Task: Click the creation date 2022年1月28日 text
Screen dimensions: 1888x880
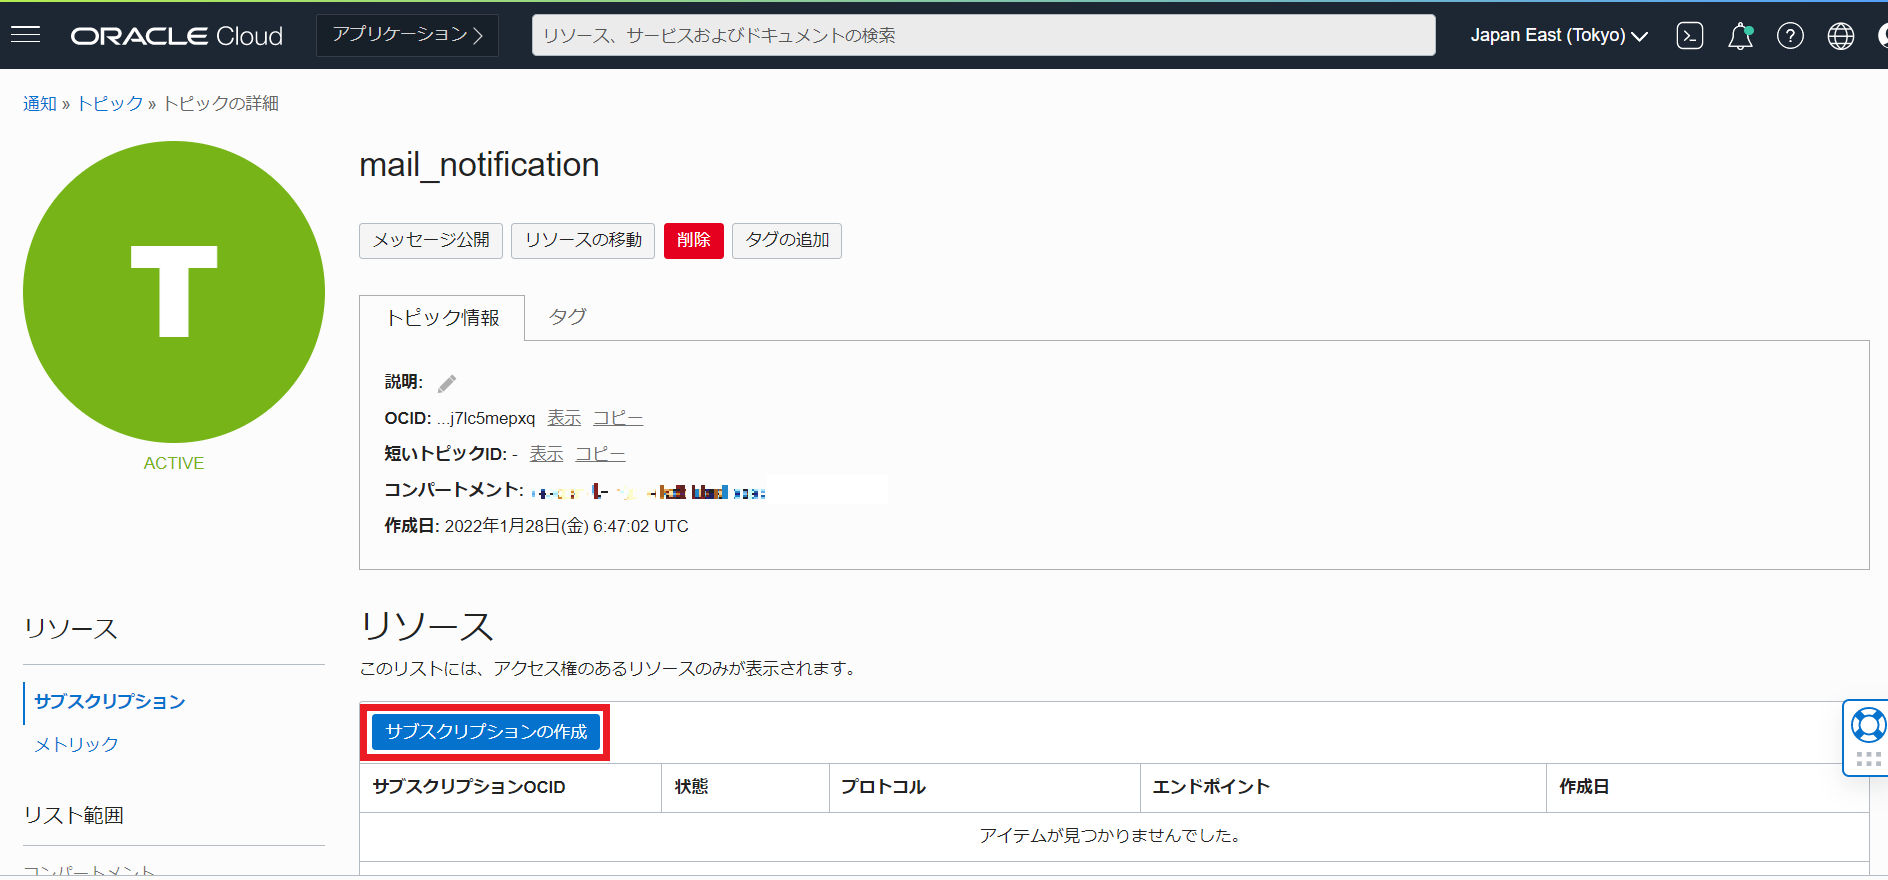Action: pos(566,526)
